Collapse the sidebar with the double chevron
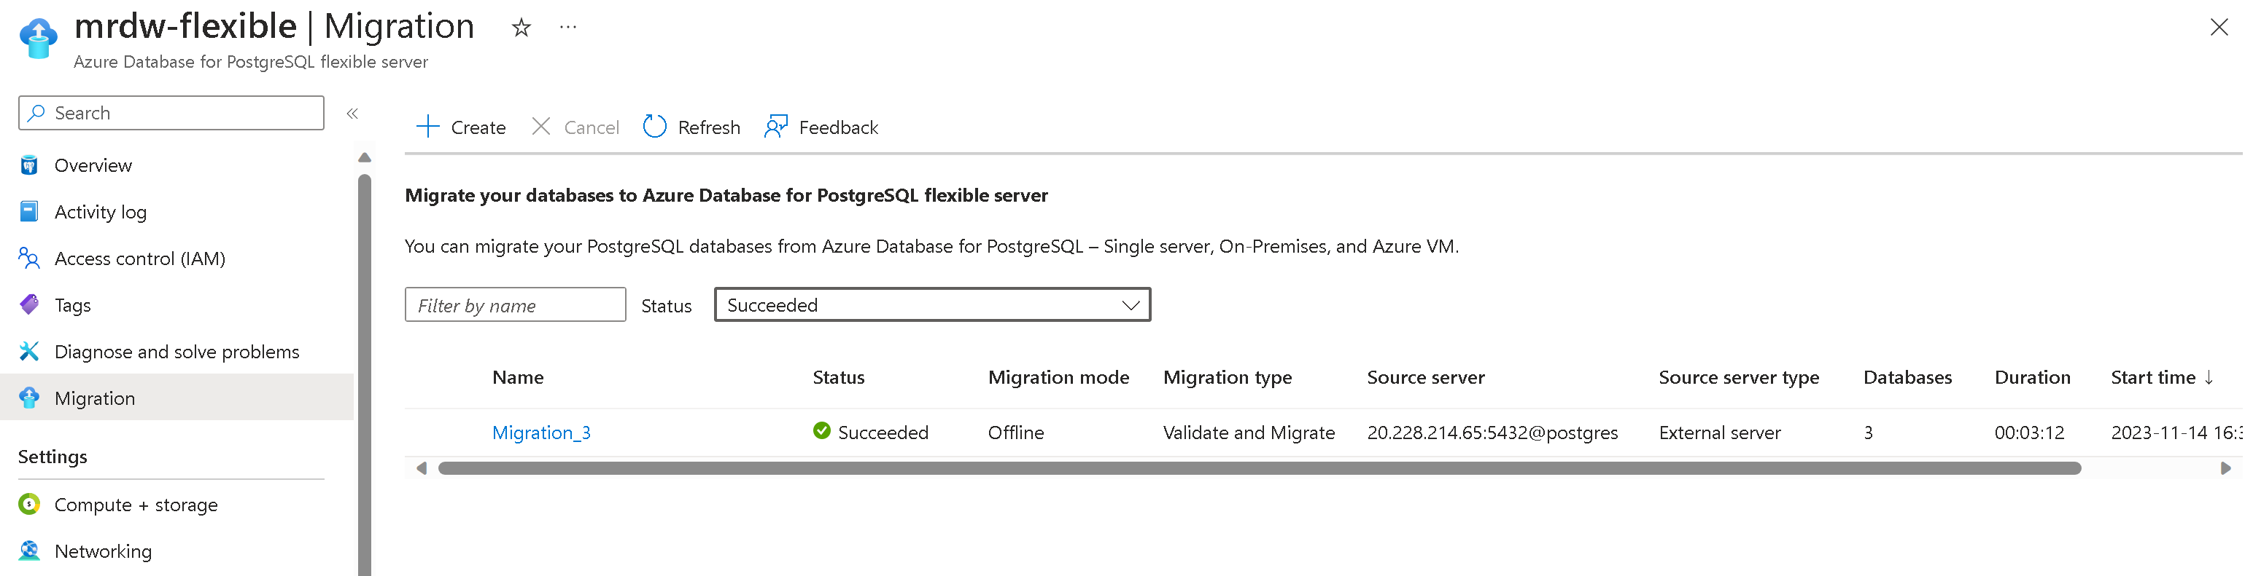 (352, 113)
